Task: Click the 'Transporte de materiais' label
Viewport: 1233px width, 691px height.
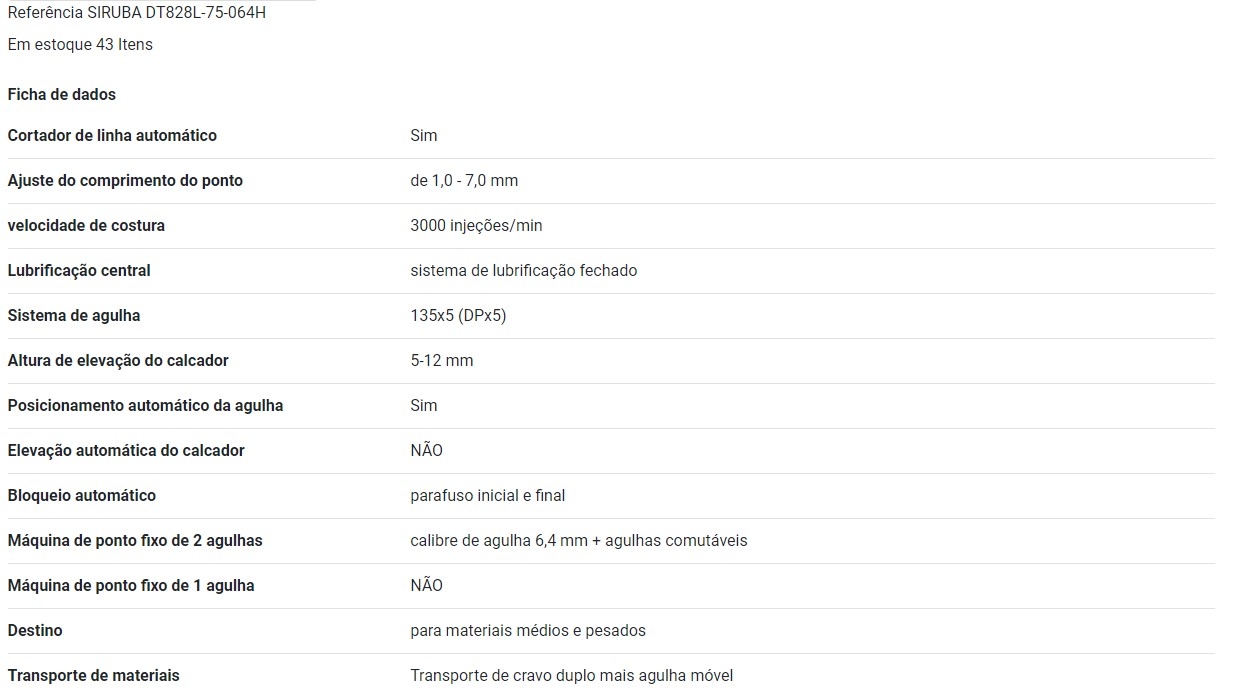Action: click(93, 676)
